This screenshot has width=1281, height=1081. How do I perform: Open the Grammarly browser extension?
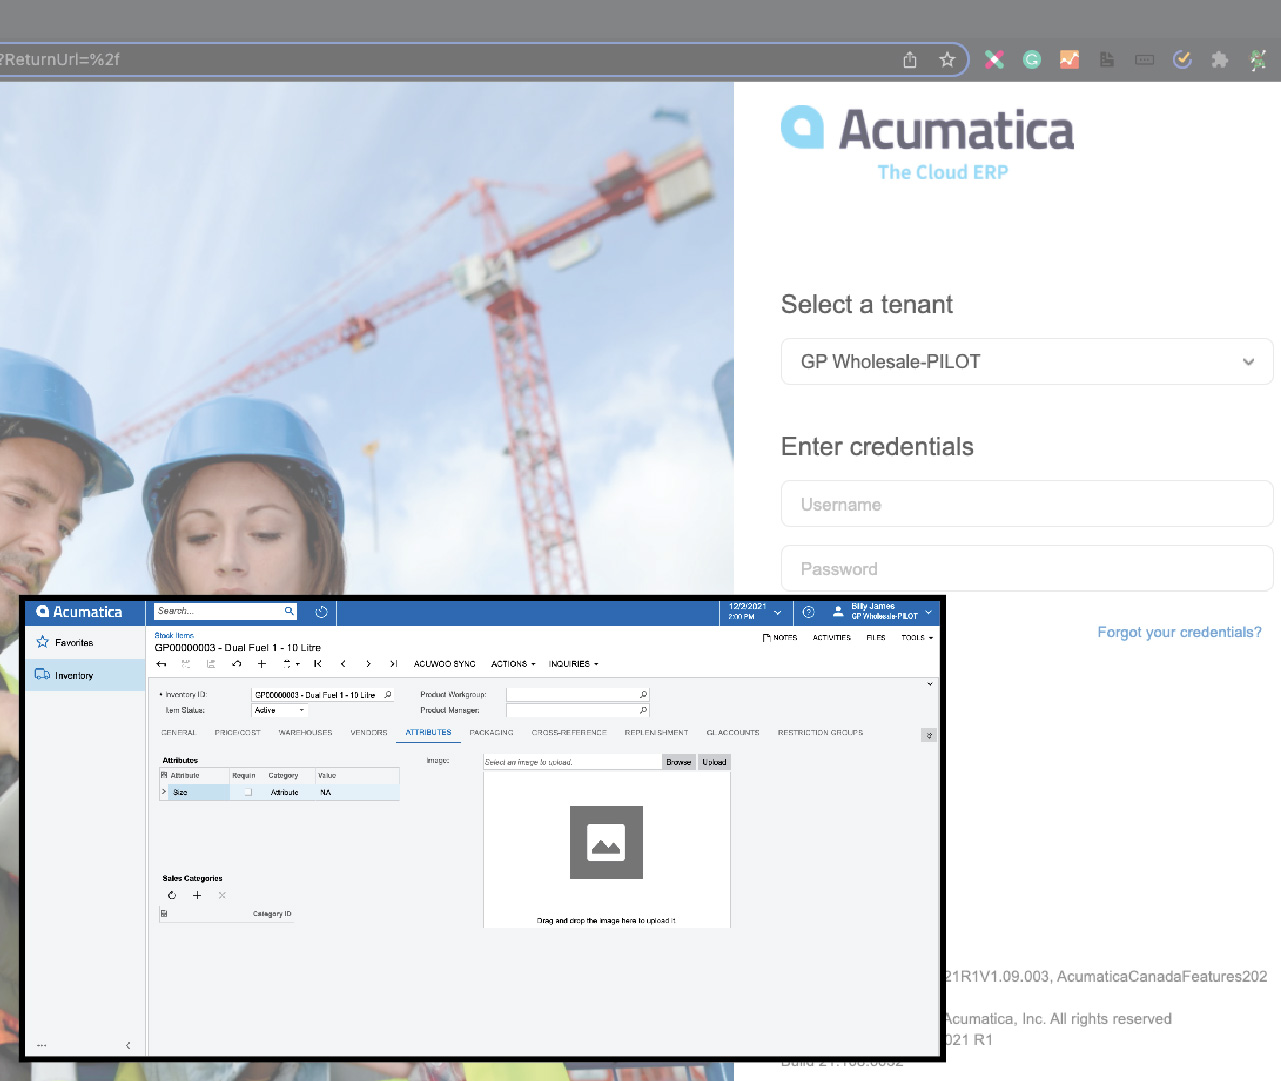pyautogui.click(x=1032, y=60)
